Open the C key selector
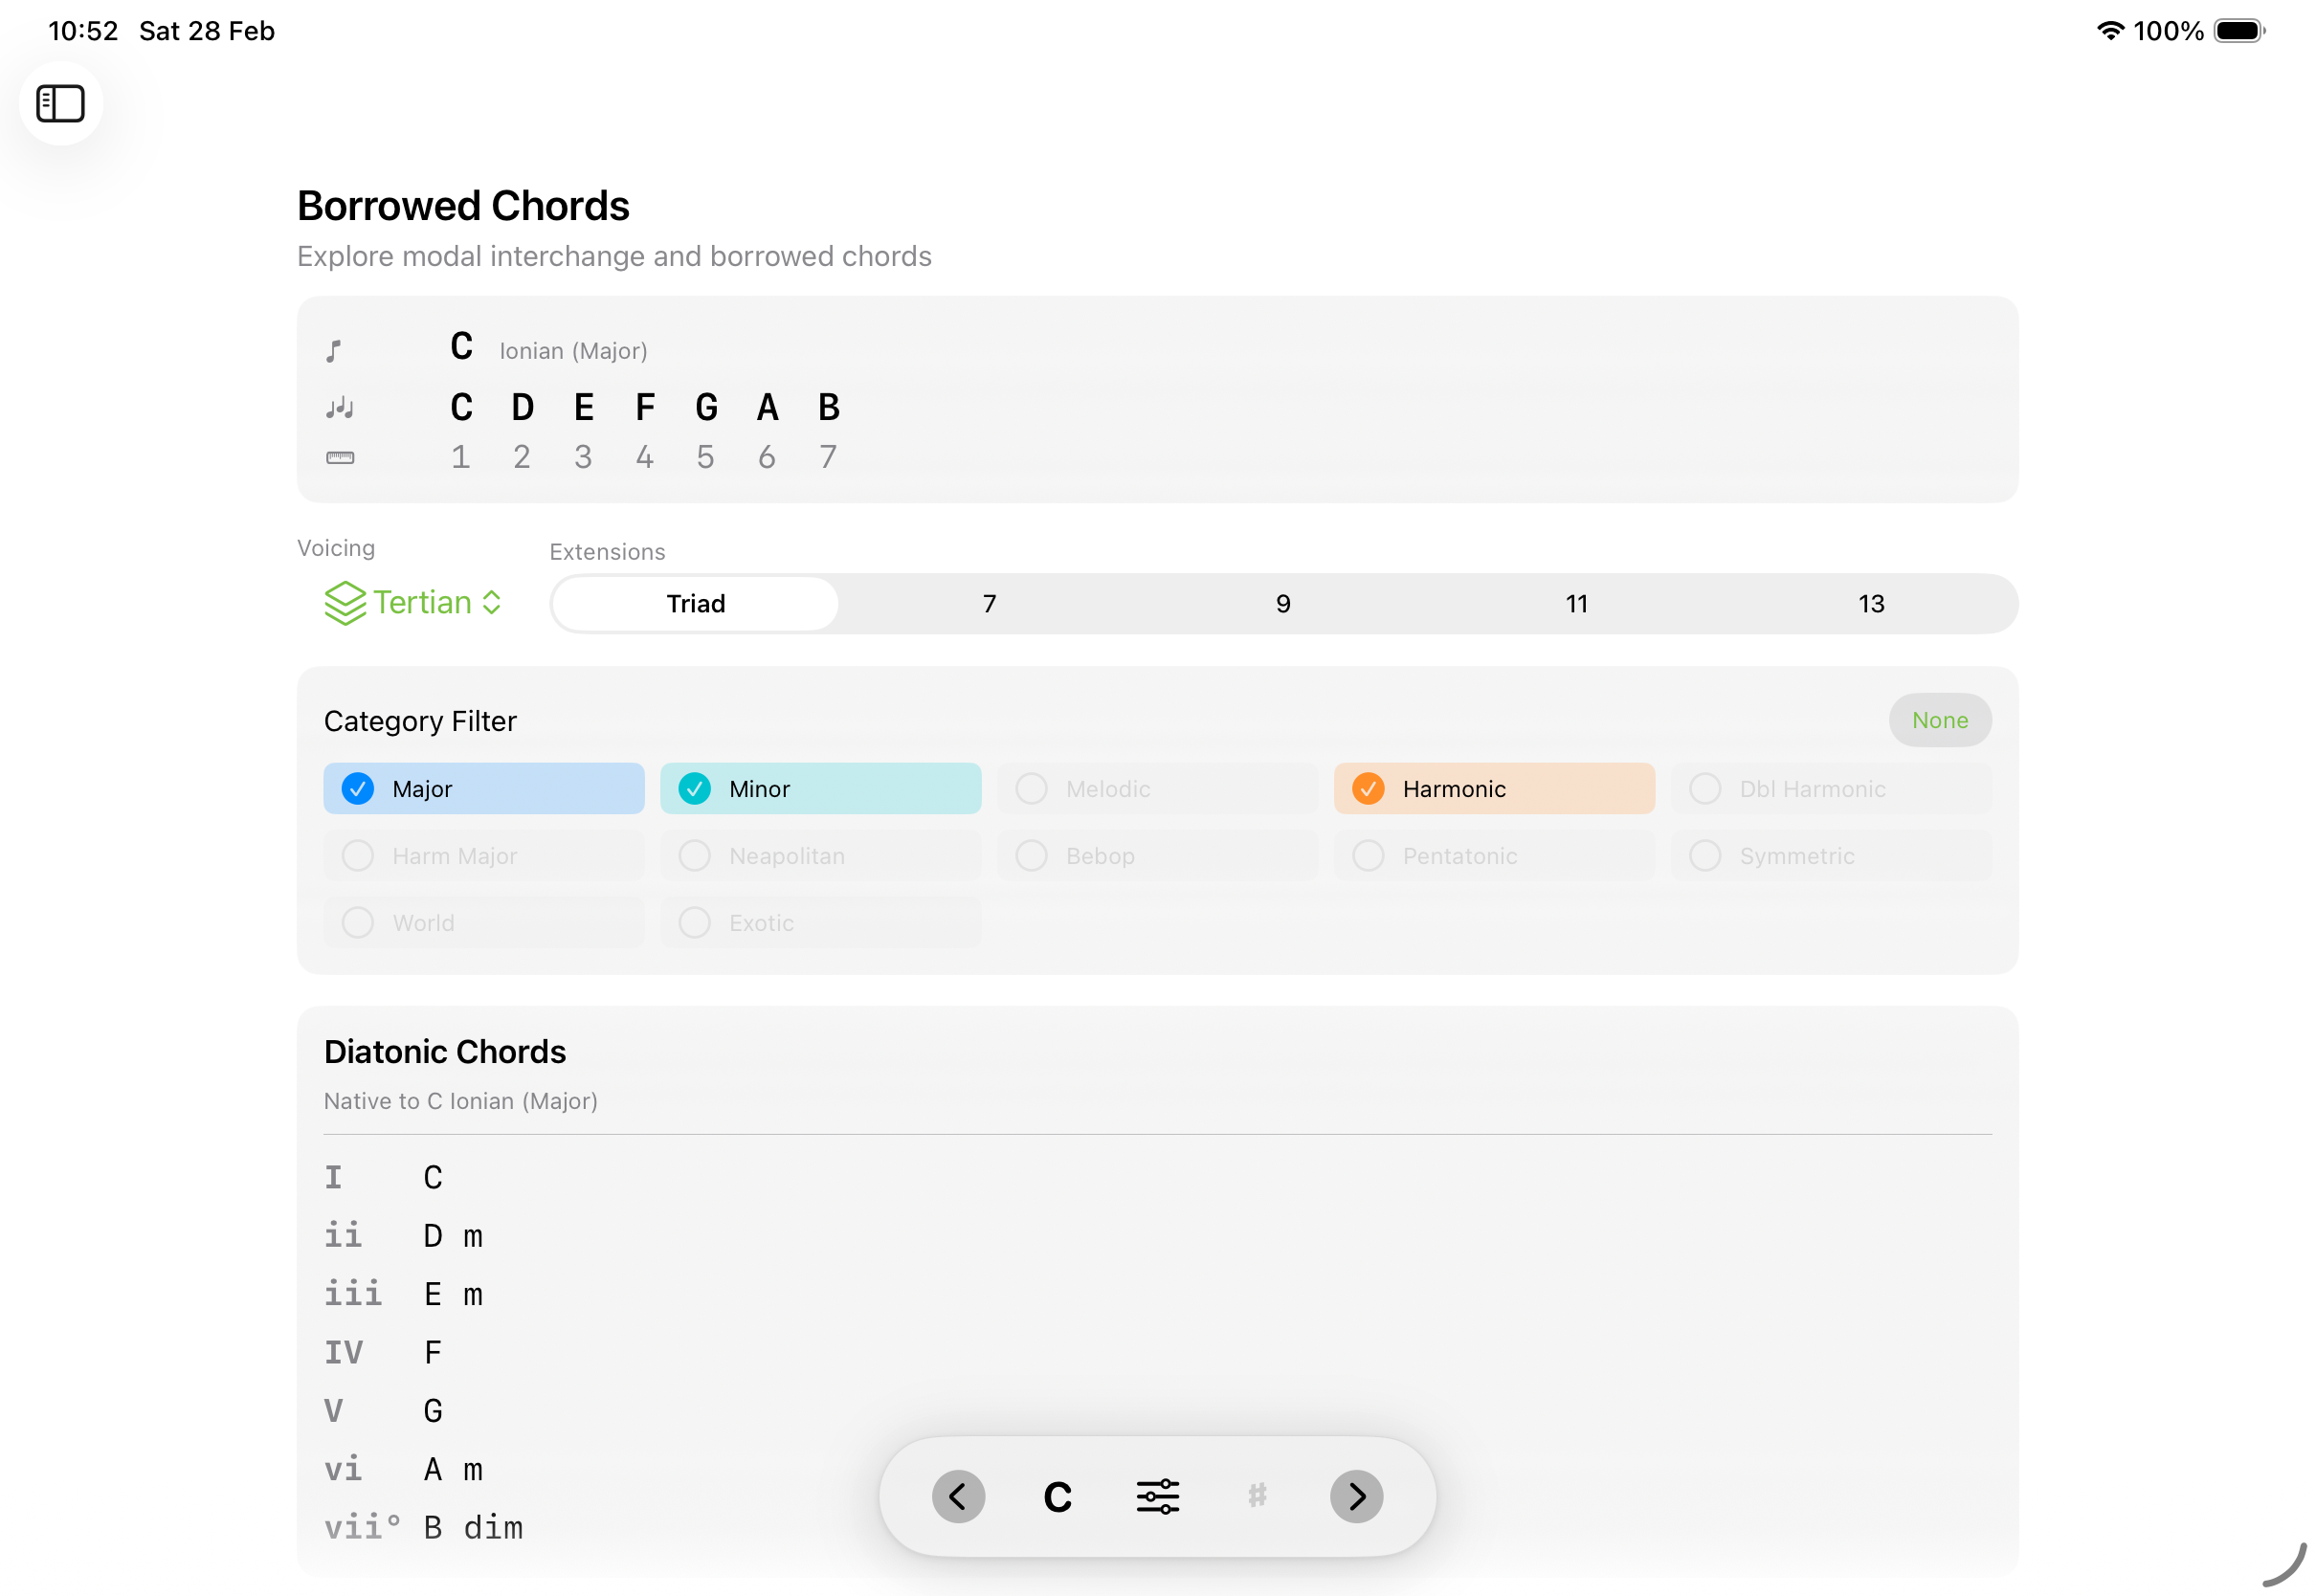2316x1596 pixels. (x=1057, y=1496)
